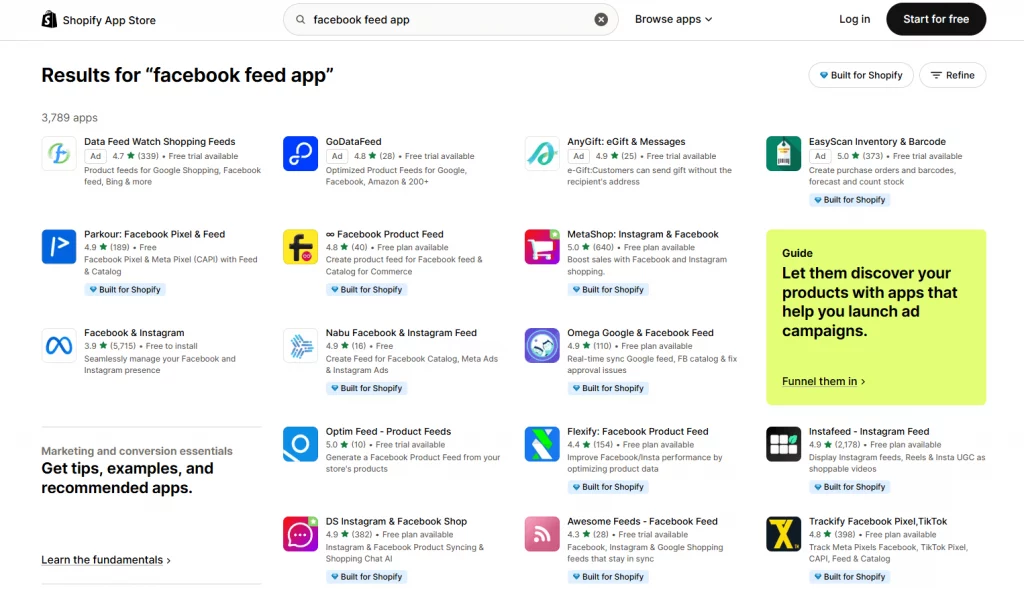Open the Parkour Facebook Pixel icon

coord(59,247)
